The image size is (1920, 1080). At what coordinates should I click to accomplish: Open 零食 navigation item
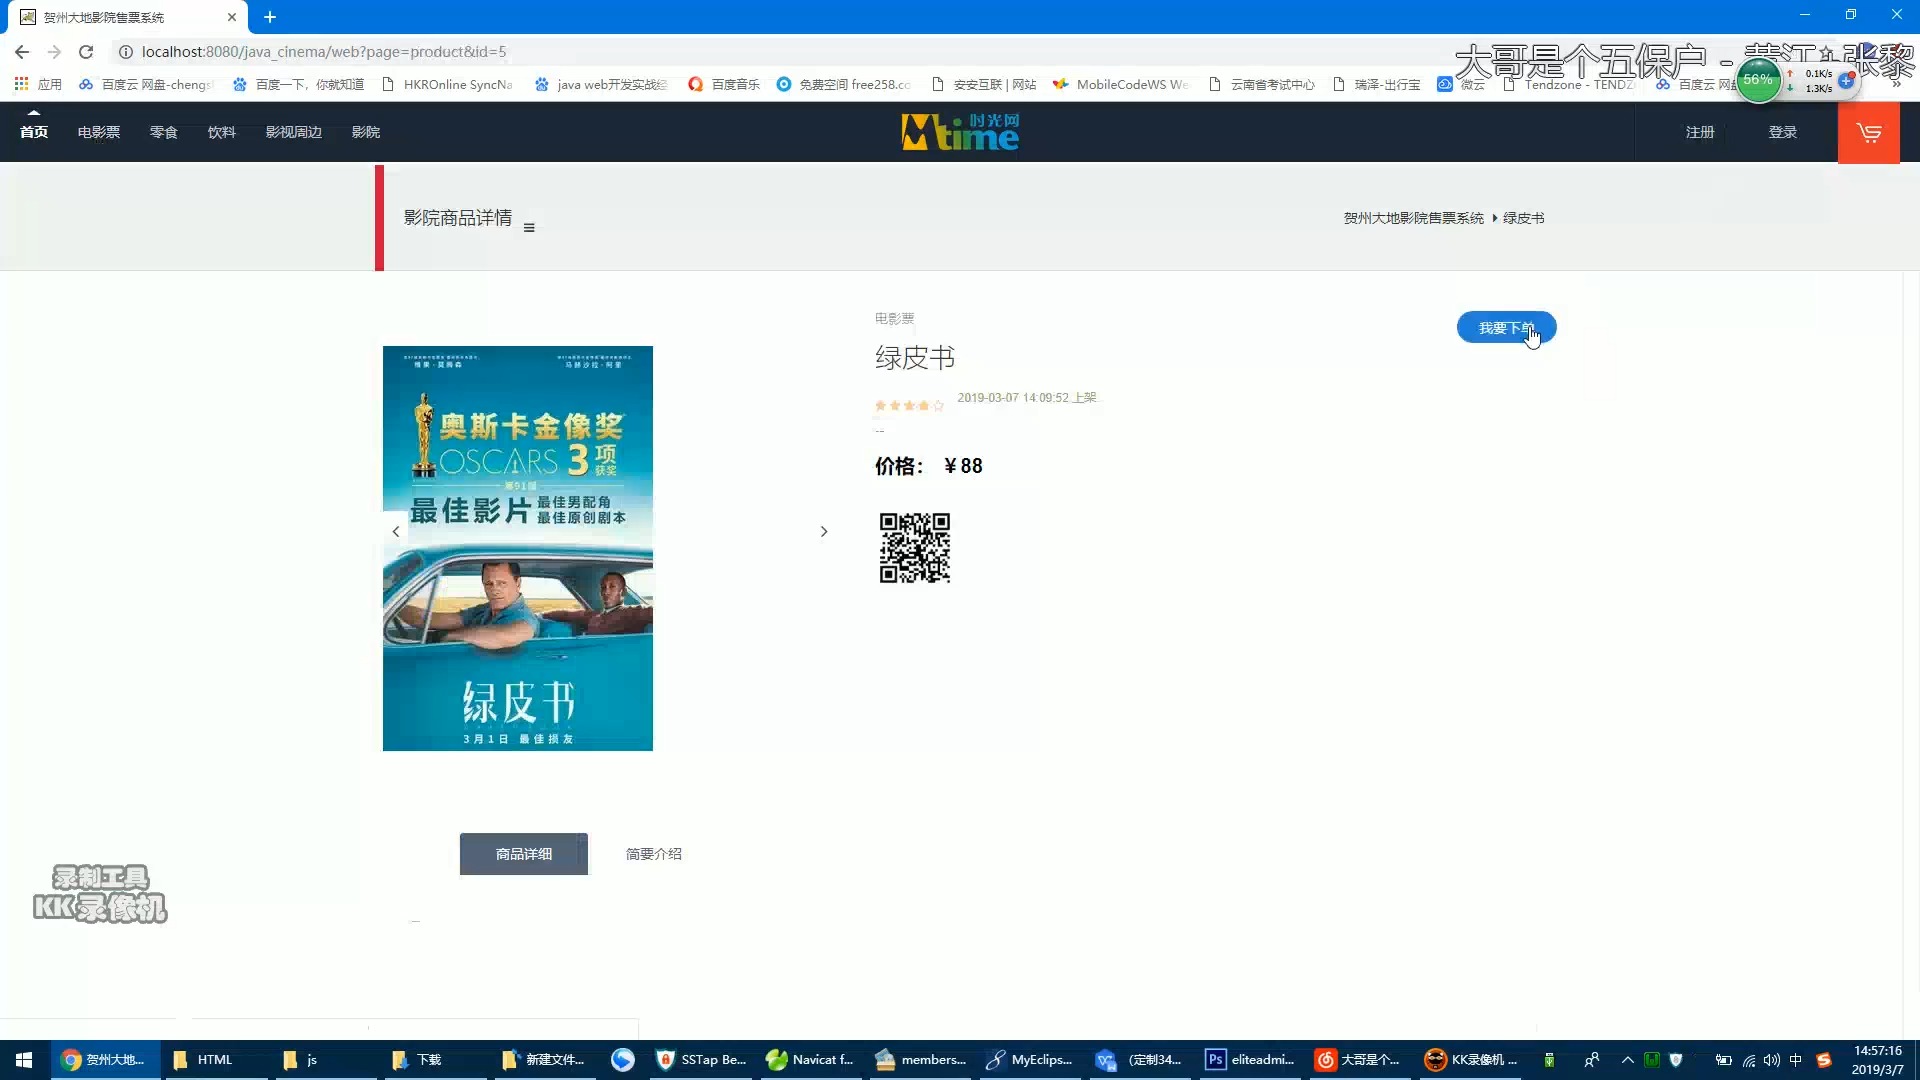point(164,132)
